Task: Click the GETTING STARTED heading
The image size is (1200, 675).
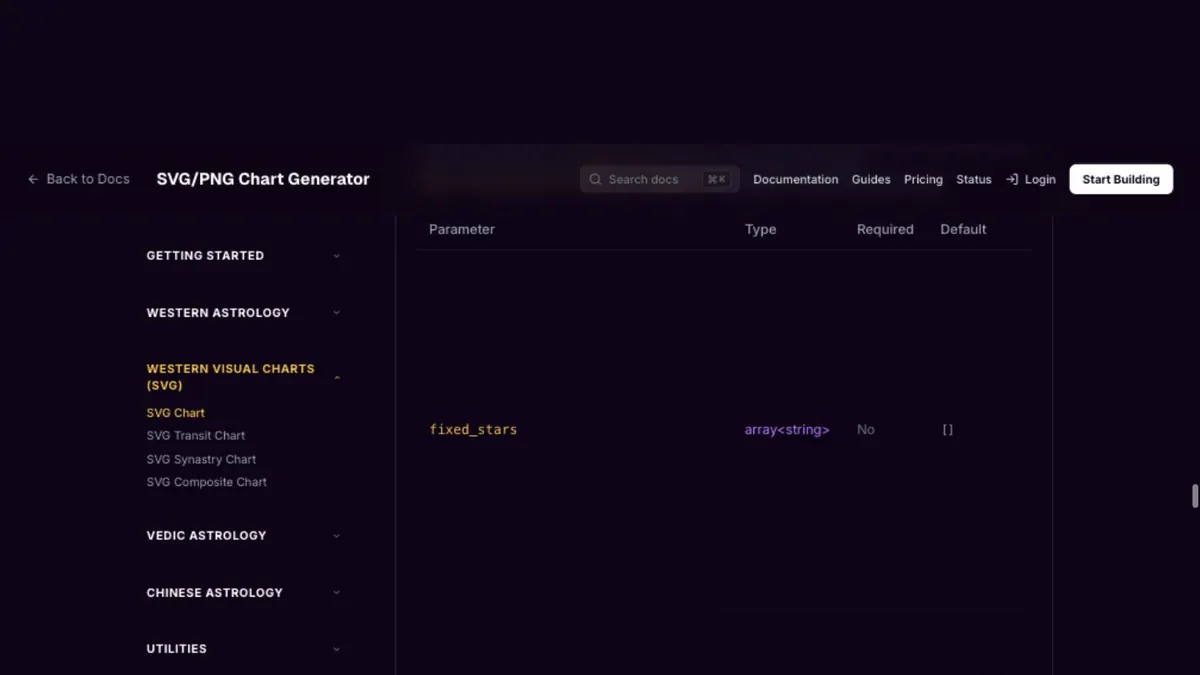Action: pyautogui.click(x=205, y=256)
